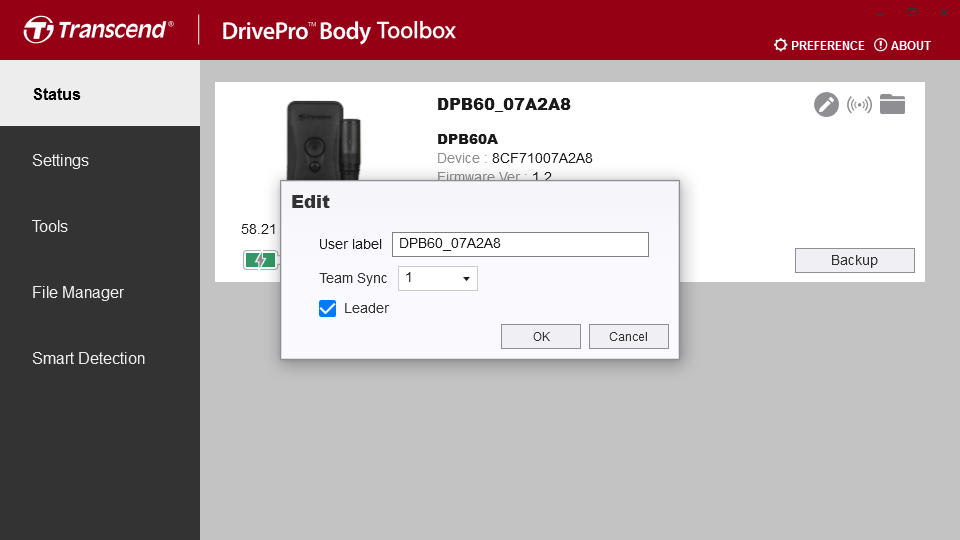The height and width of the screenshot is (540, 960).
Task: Open Preference settings in header
Action: click(x=819, y=45)
